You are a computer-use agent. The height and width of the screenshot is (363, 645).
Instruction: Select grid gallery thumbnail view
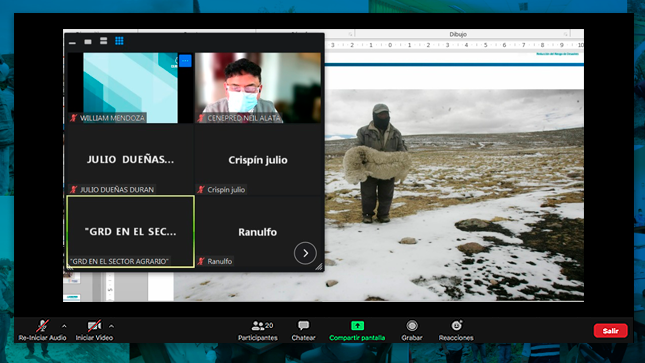pos(119,41)
